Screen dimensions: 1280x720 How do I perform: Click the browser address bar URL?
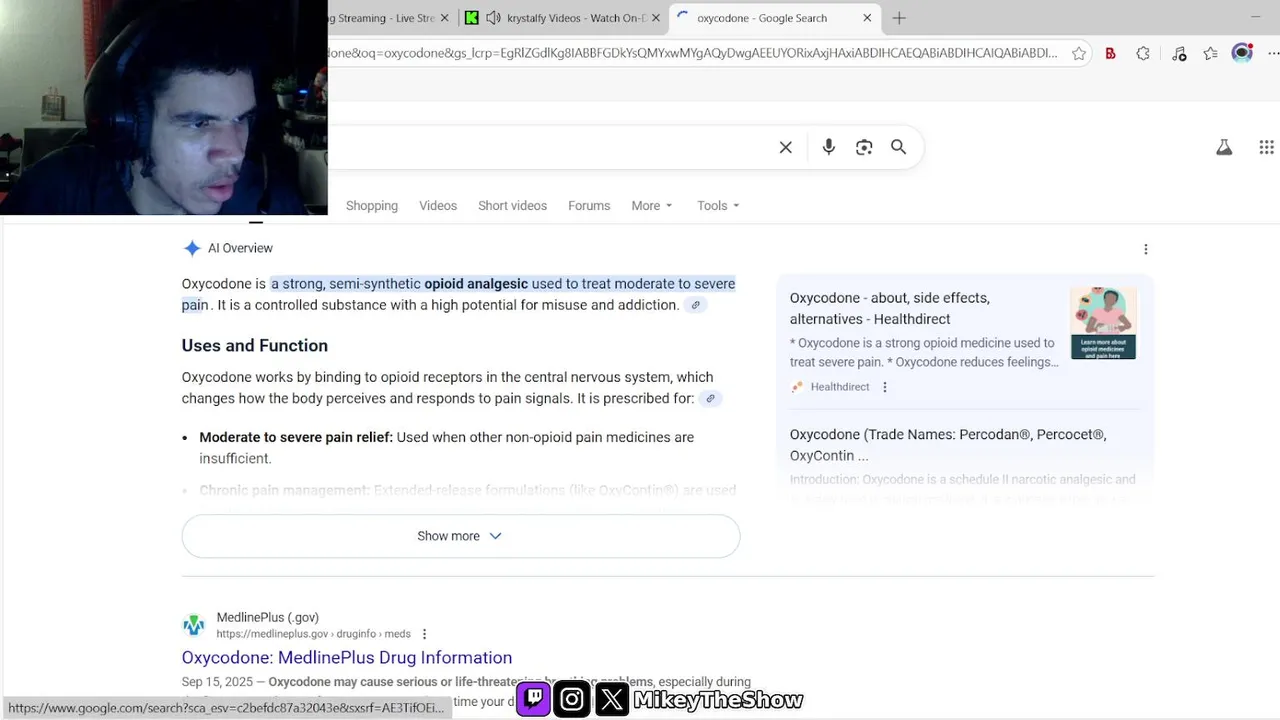690,54
